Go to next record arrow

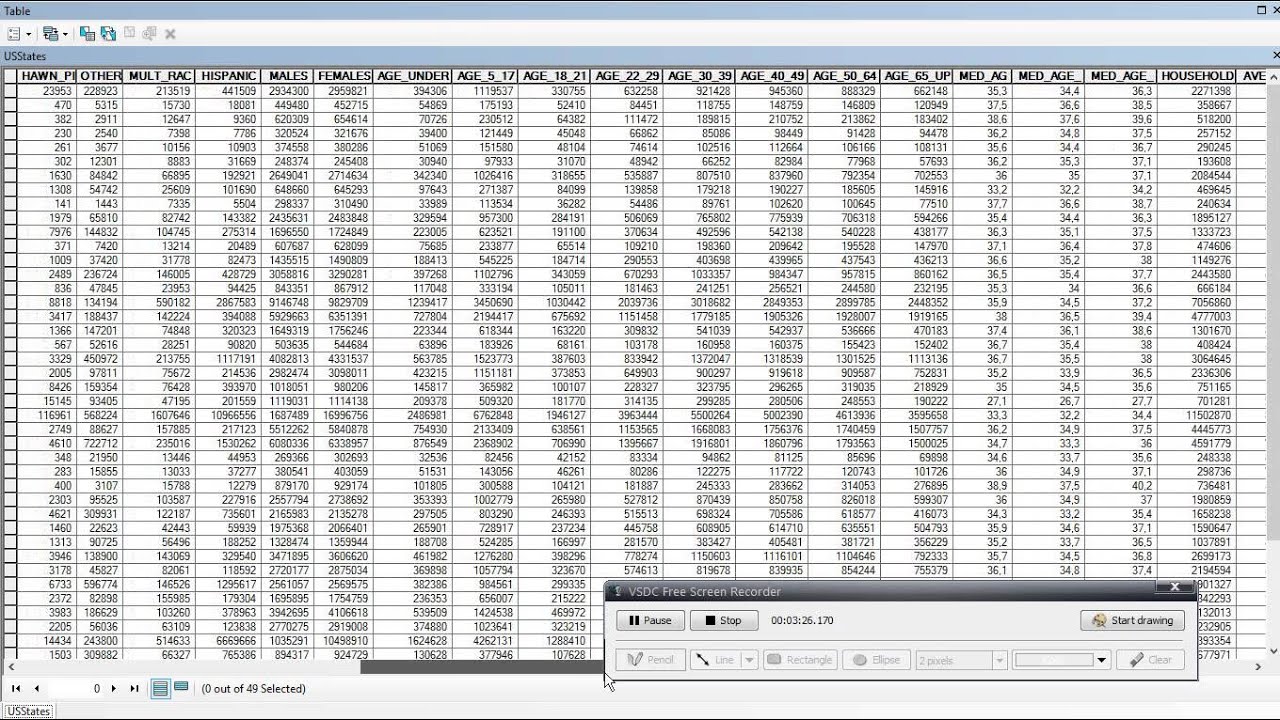click(114, 688)
